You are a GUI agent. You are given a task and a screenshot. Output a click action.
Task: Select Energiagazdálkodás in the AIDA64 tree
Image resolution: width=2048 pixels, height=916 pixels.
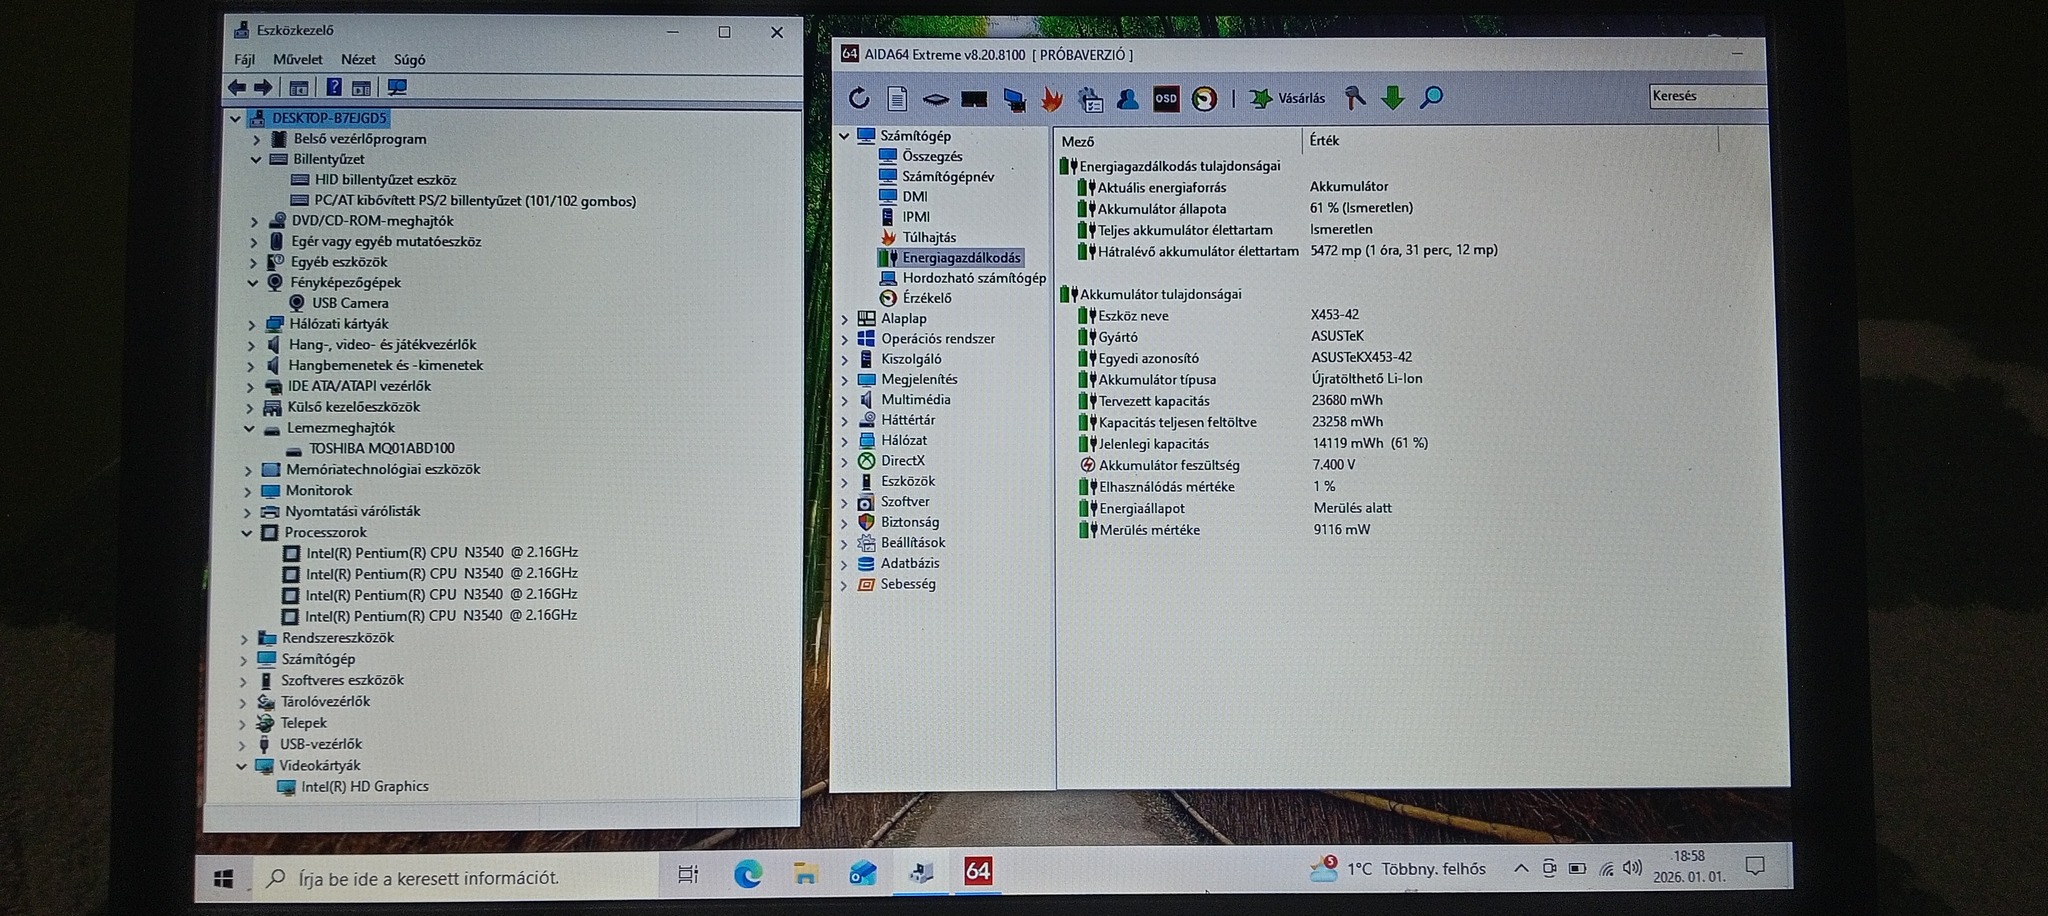[x=961, y=258]
